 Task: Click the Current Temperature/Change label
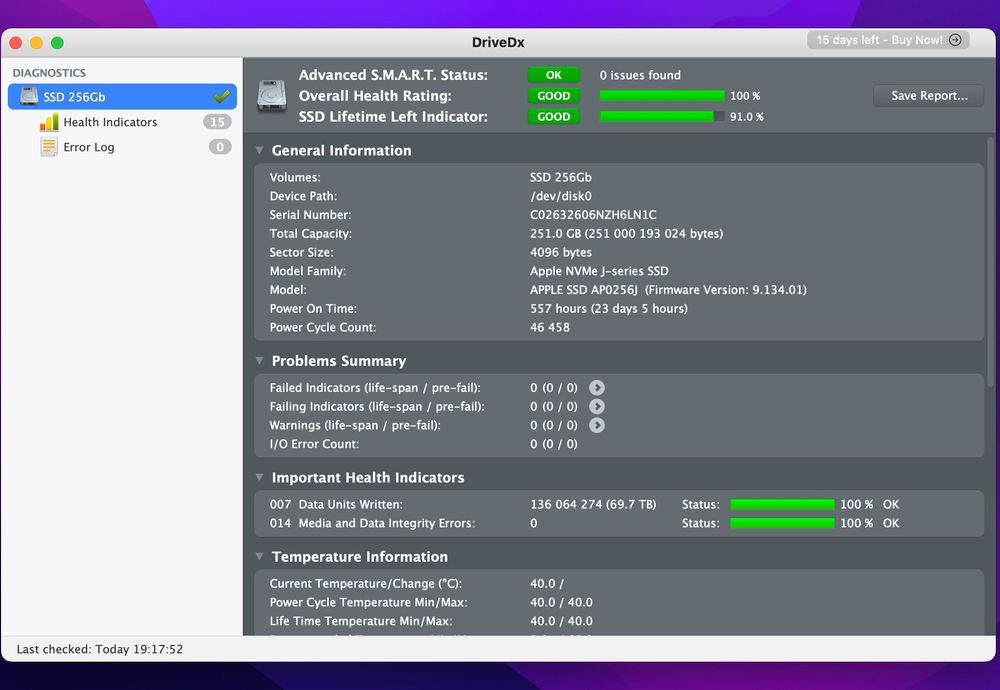pyautogui.click(x=365, y=584)
